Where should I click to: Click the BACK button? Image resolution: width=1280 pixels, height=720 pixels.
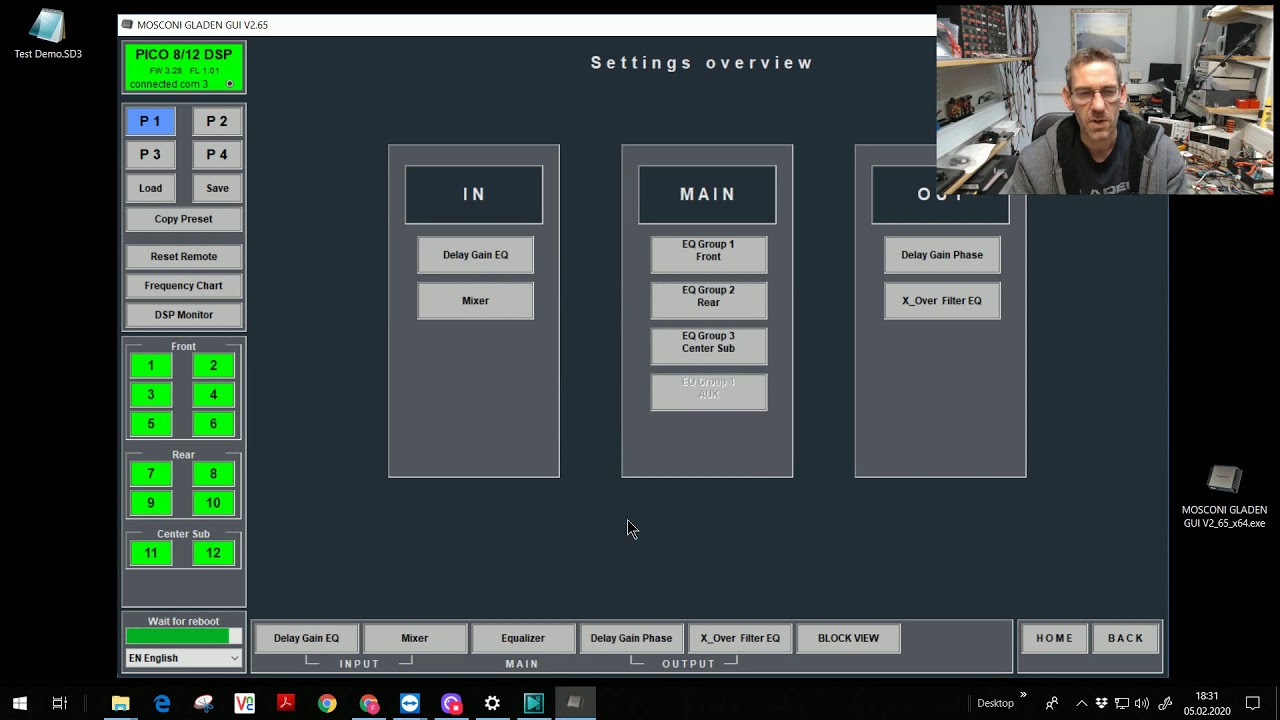(1125, 638)
